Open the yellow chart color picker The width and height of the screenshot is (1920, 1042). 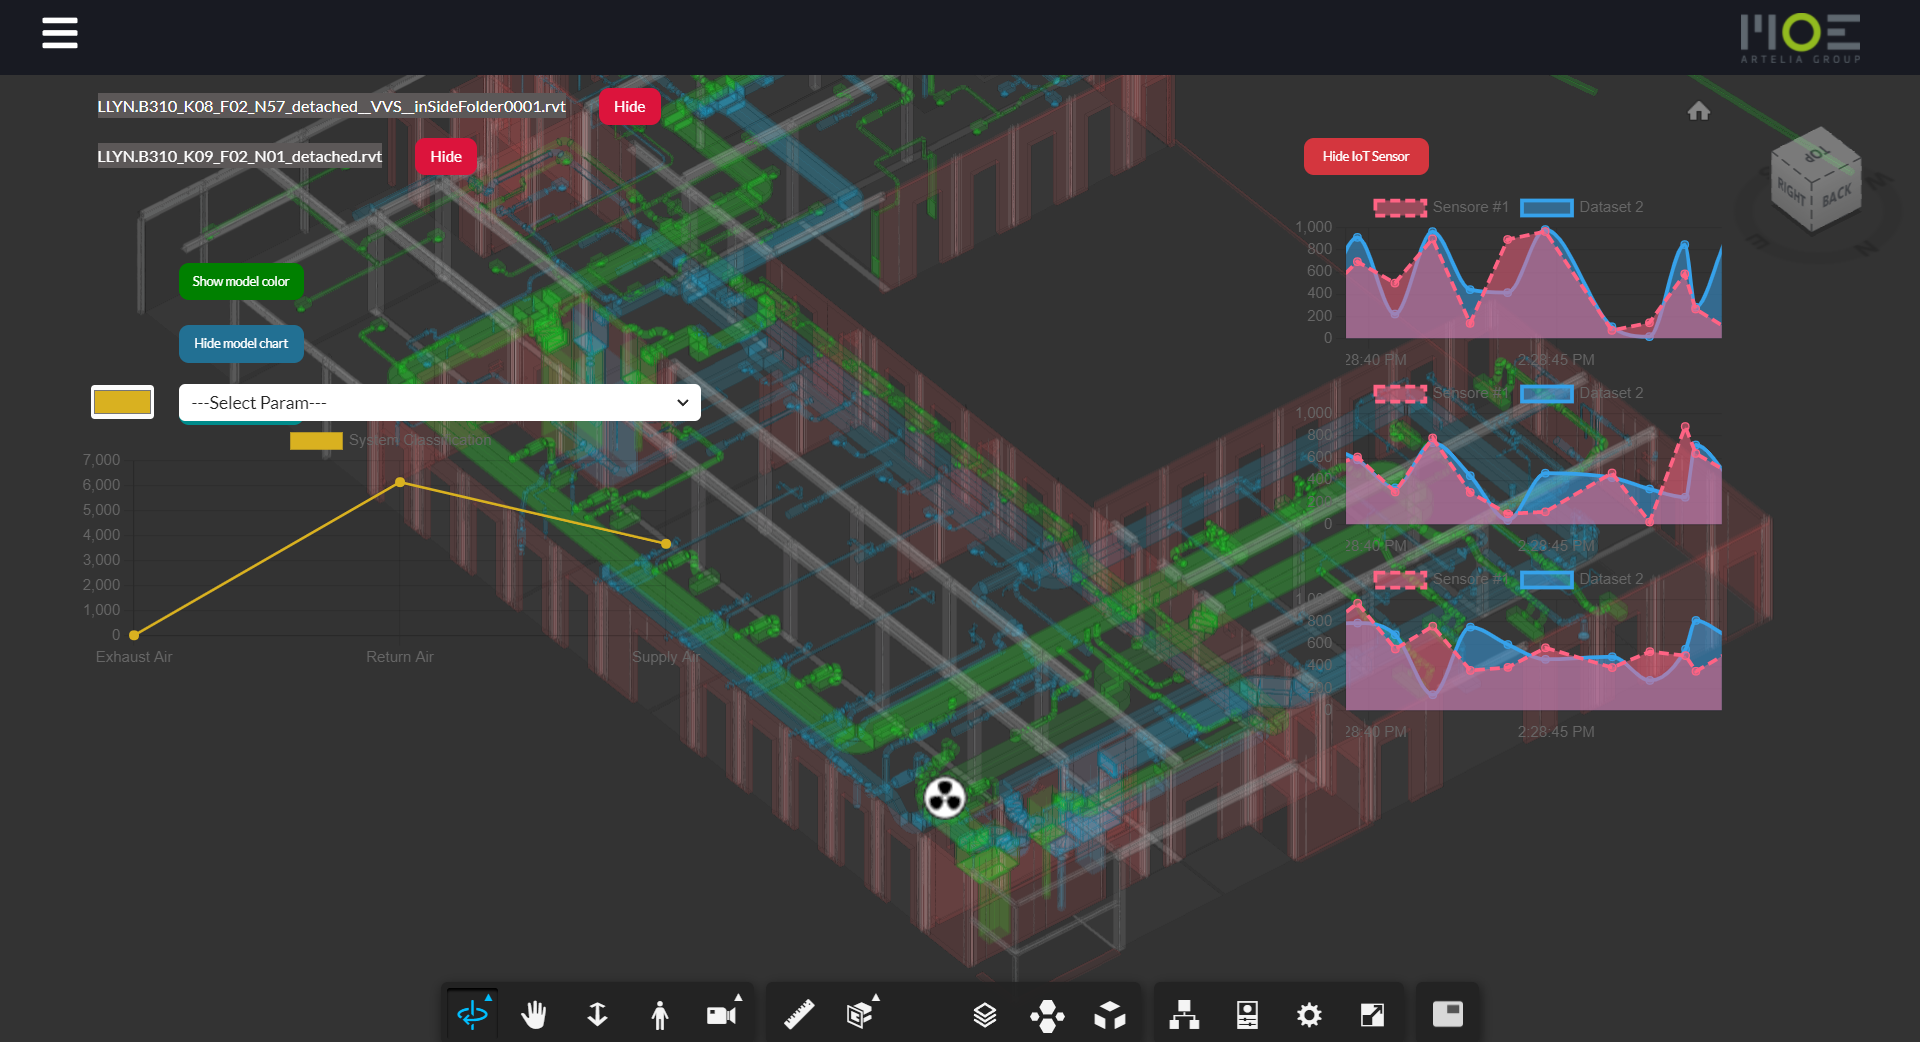(x=122, y=402)
